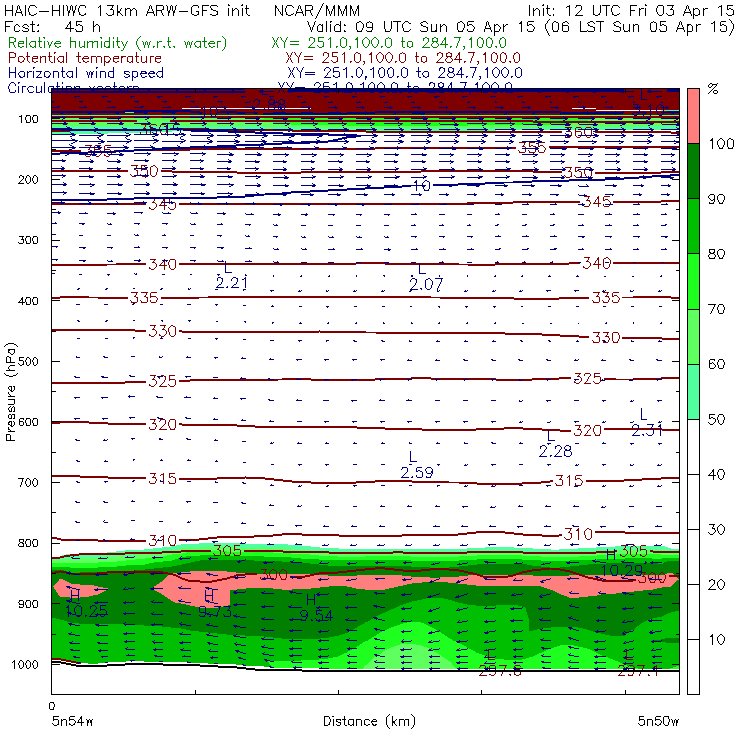Click the 'Fcst: 45 h' forecast label
This screenshot has height=740, width=740.
tap(52, 26)
